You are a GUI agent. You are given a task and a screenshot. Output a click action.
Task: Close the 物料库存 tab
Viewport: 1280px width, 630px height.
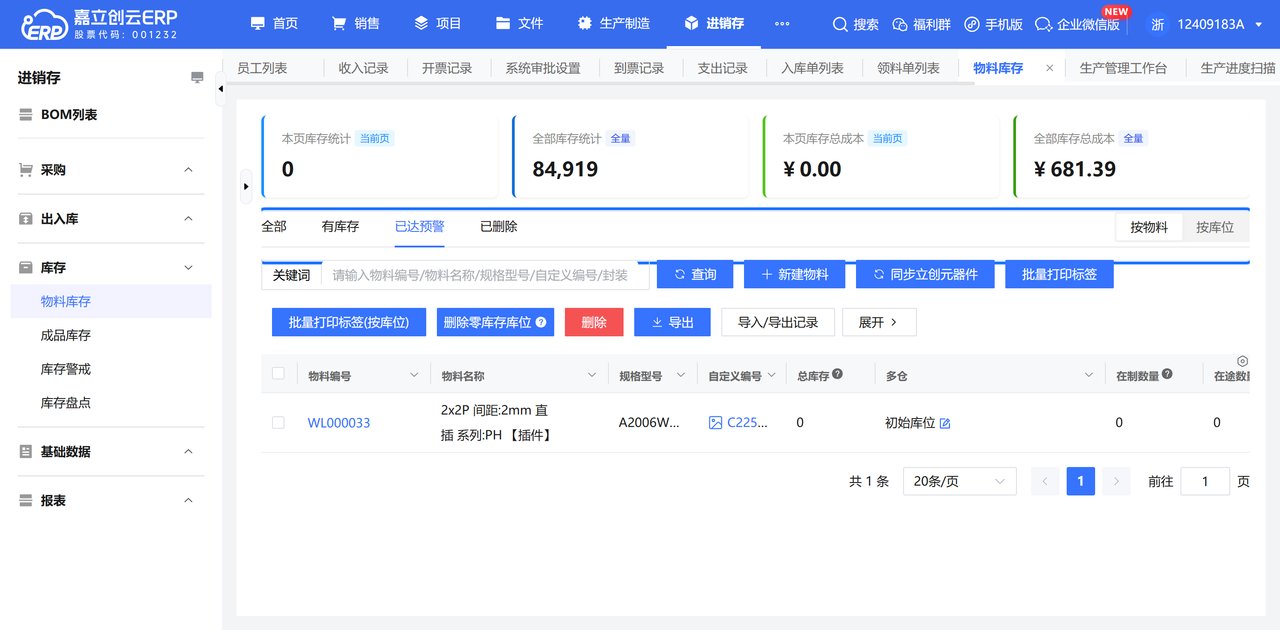[x=1049, y=68]
